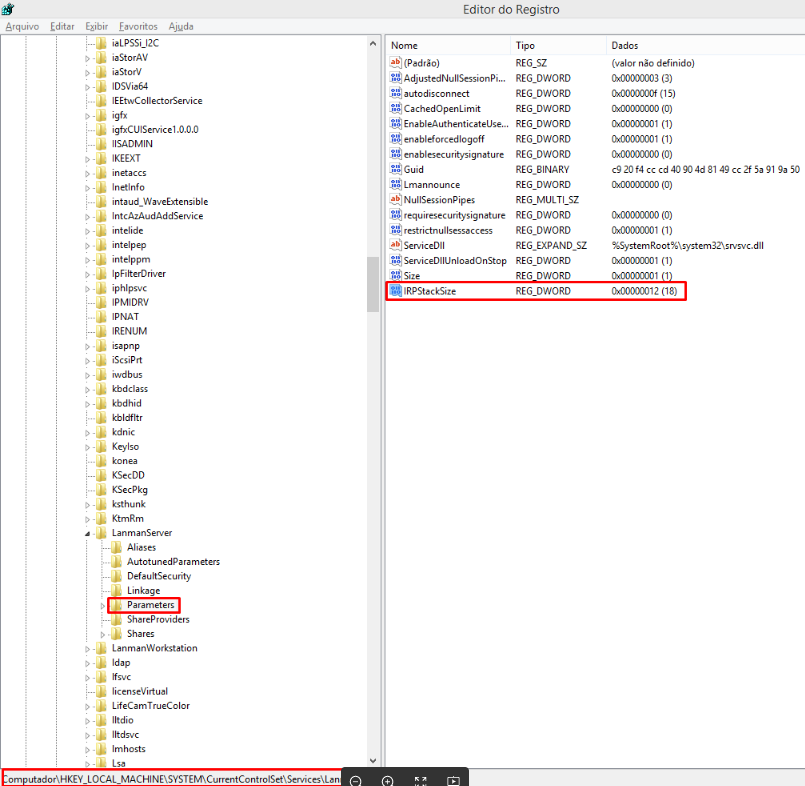Select the (Padrão) string value icon
The image size is (805, 786).
[395, 63]
